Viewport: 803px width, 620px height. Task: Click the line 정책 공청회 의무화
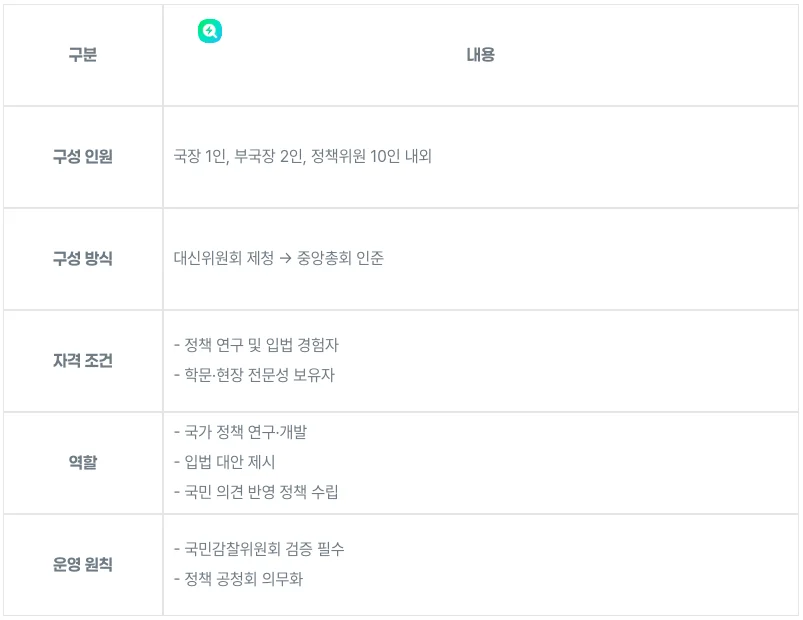(x=238, y=579)
